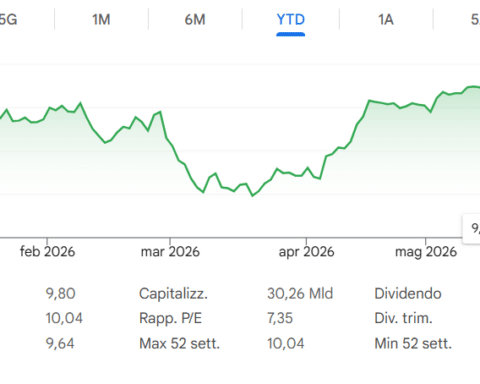Click the 'Dividendo' label
The image size is (480, 384).
coord(408,294)
